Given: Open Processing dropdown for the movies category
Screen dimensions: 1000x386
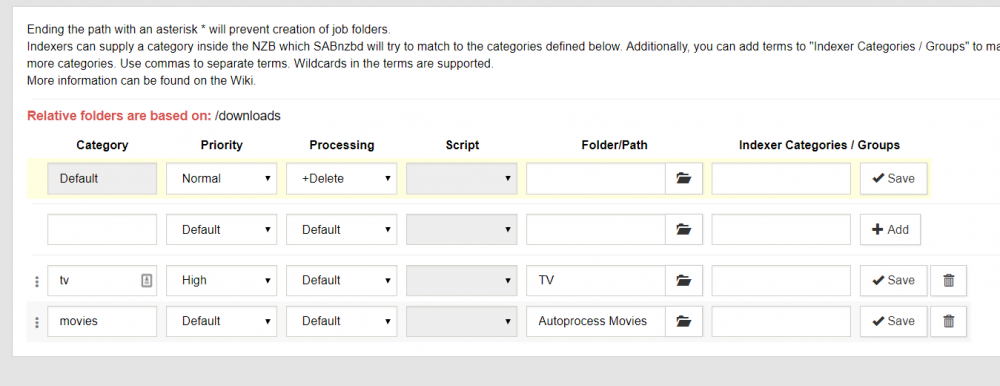Looking at the screenshot, I should (x=341, y=321).
